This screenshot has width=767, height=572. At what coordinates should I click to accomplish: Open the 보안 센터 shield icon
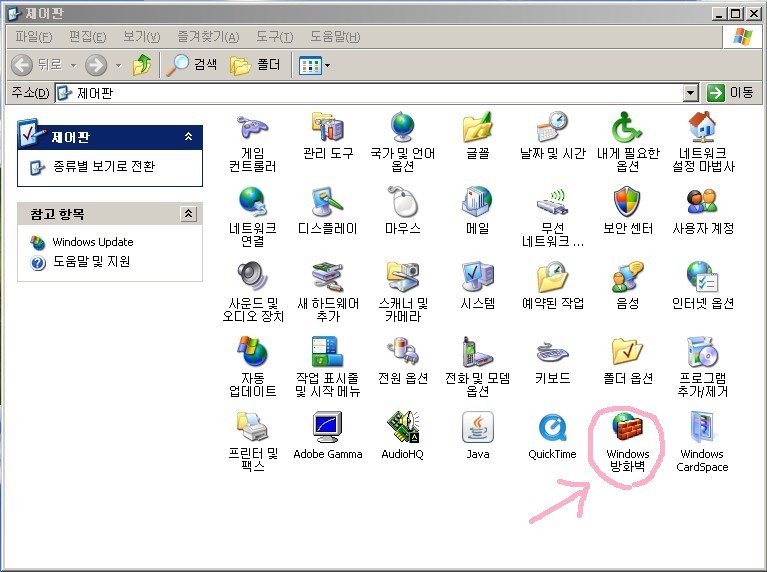click(x=627, y=201)
